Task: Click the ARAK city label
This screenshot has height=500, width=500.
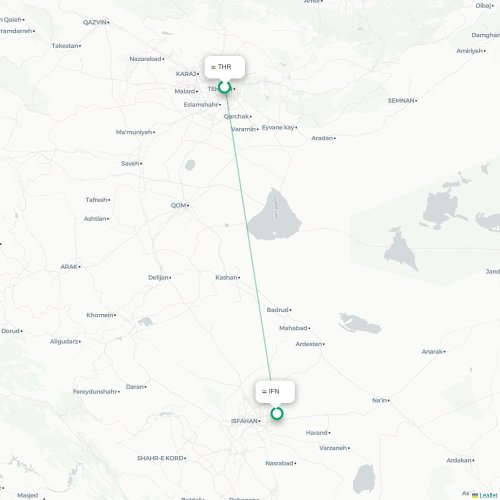Action: click(x=69, y=267)
